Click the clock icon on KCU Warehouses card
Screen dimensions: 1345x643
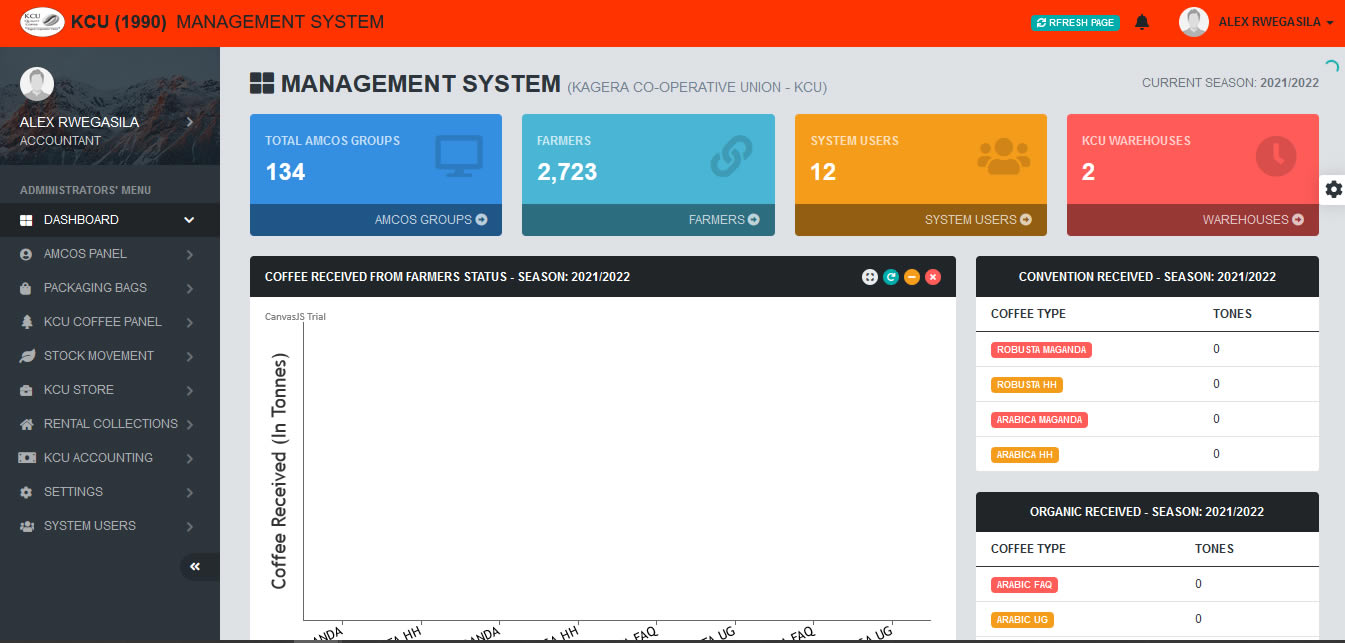(1275, 156)
